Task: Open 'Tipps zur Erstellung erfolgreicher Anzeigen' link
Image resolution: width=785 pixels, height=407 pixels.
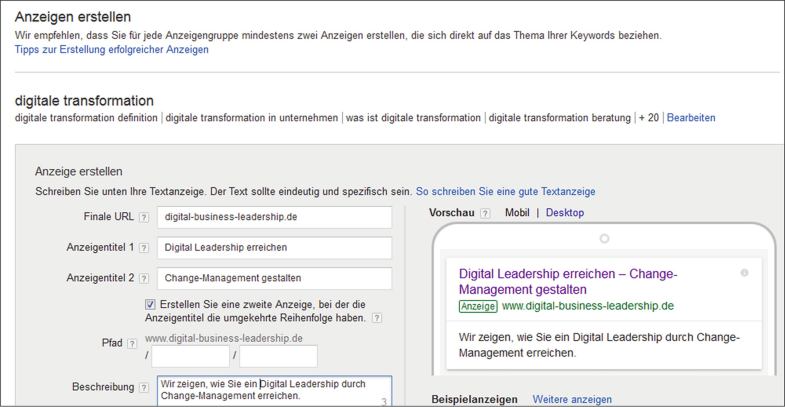Action: (111, 50)
